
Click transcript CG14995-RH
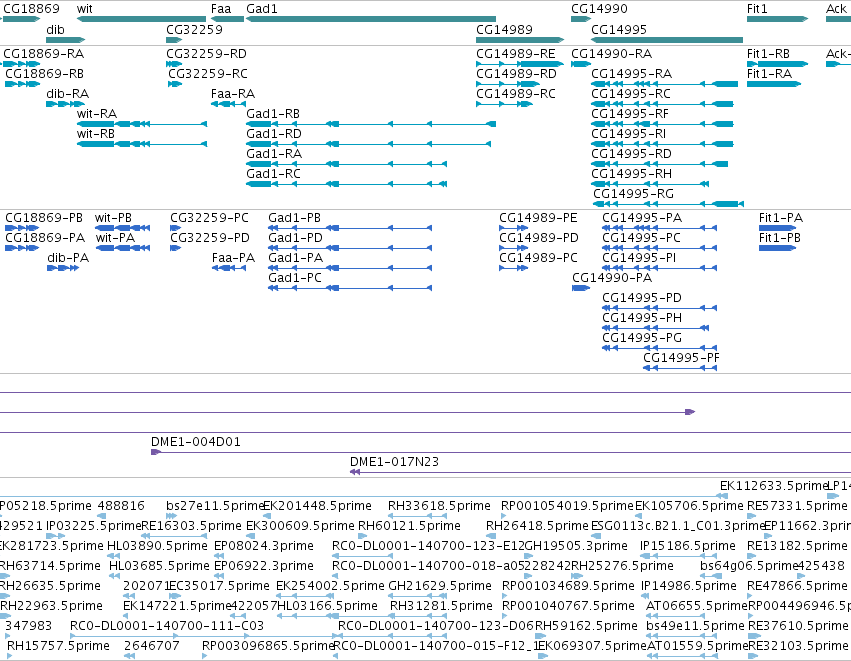tap(650, 185)
